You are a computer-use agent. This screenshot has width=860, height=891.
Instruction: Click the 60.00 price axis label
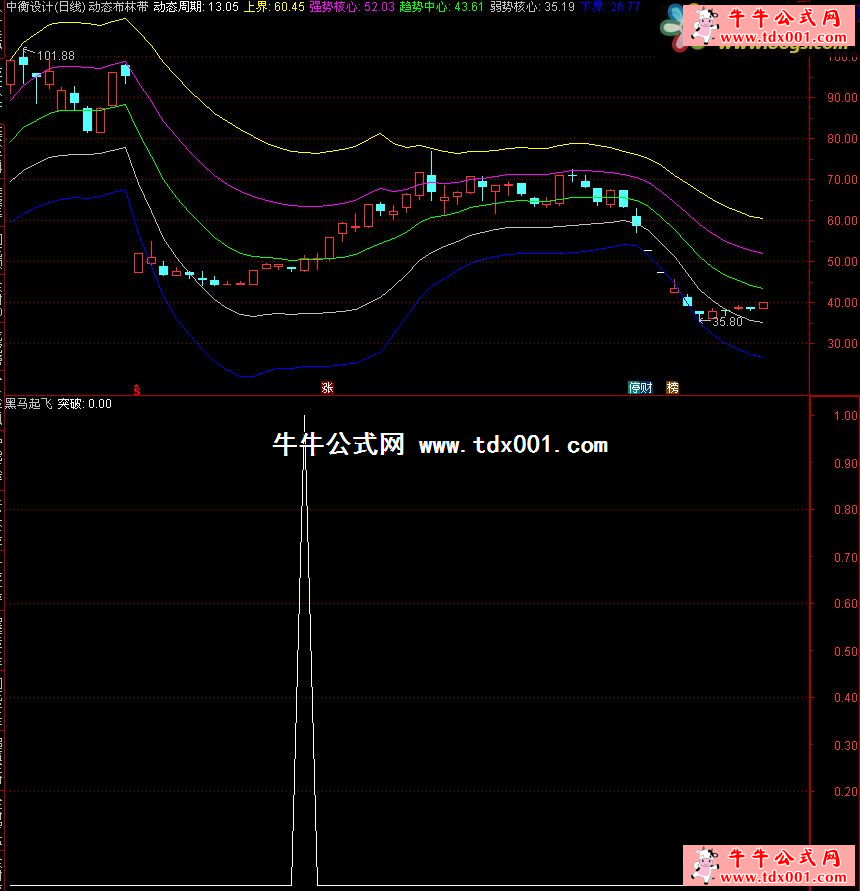tap(842, 220)
